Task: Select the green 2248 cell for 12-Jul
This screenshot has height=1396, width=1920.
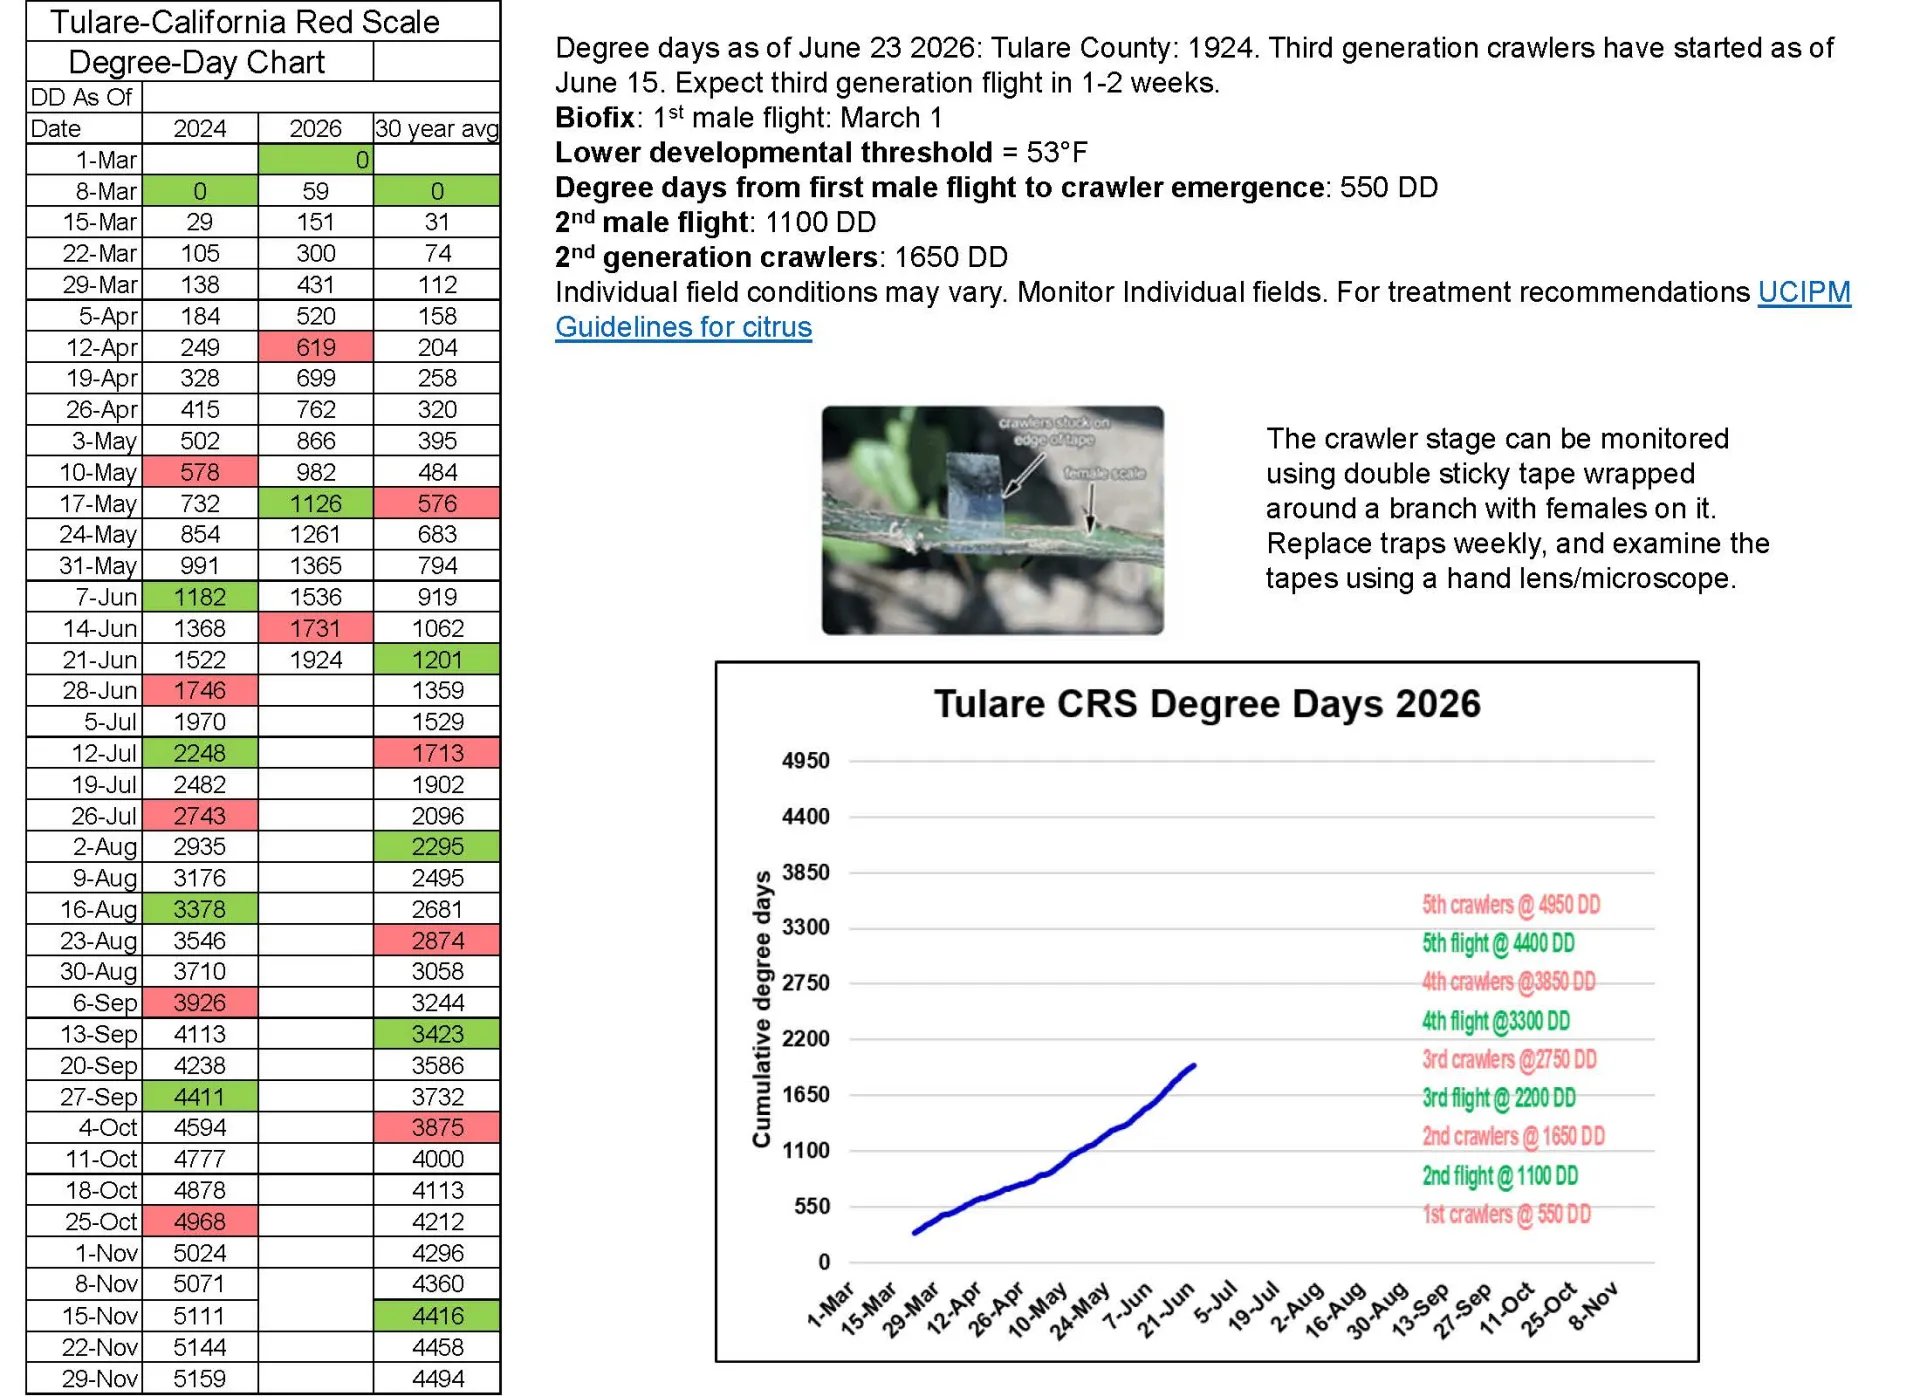Action: [x=200, y=753]
